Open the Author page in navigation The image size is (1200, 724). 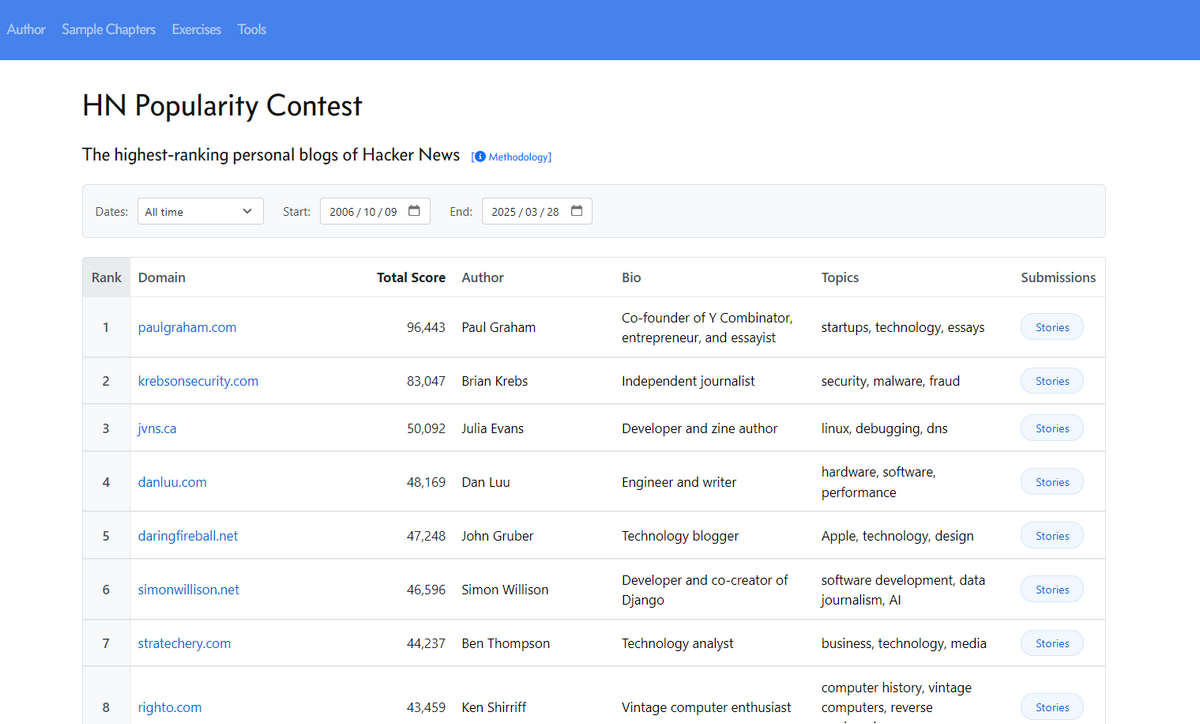click(26, 29)
